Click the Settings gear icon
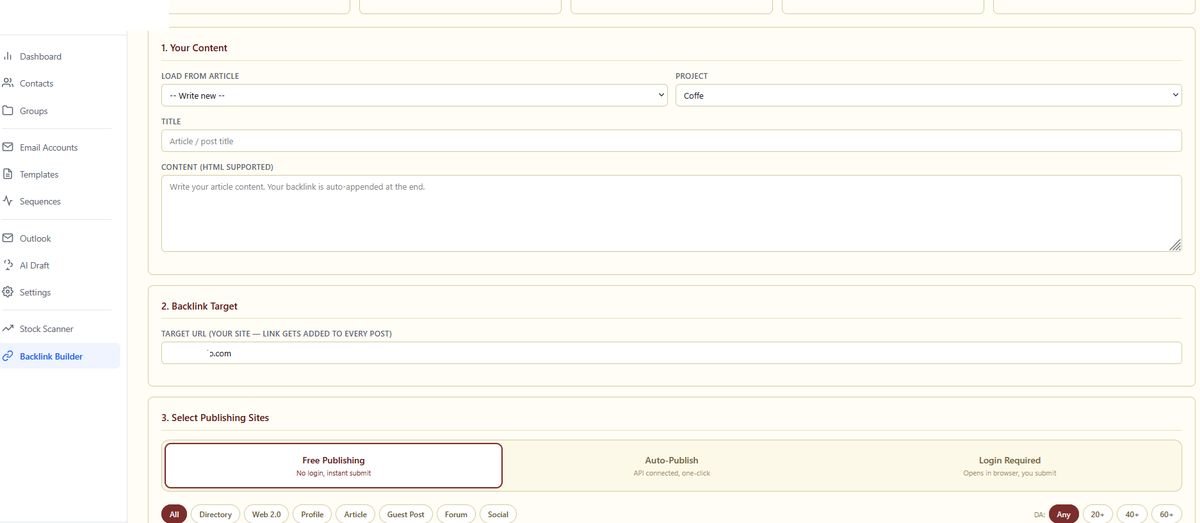 pyautogui.click(x=8, y=292)
